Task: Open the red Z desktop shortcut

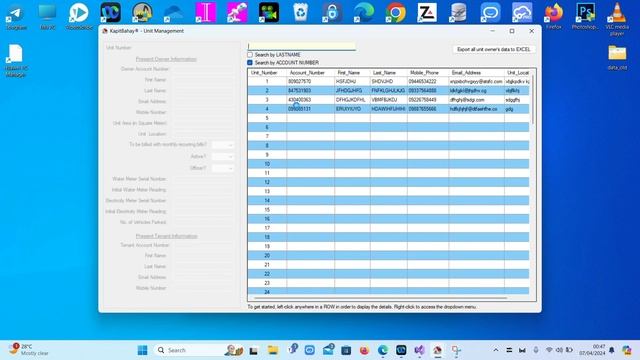Action: click(427, 13)
